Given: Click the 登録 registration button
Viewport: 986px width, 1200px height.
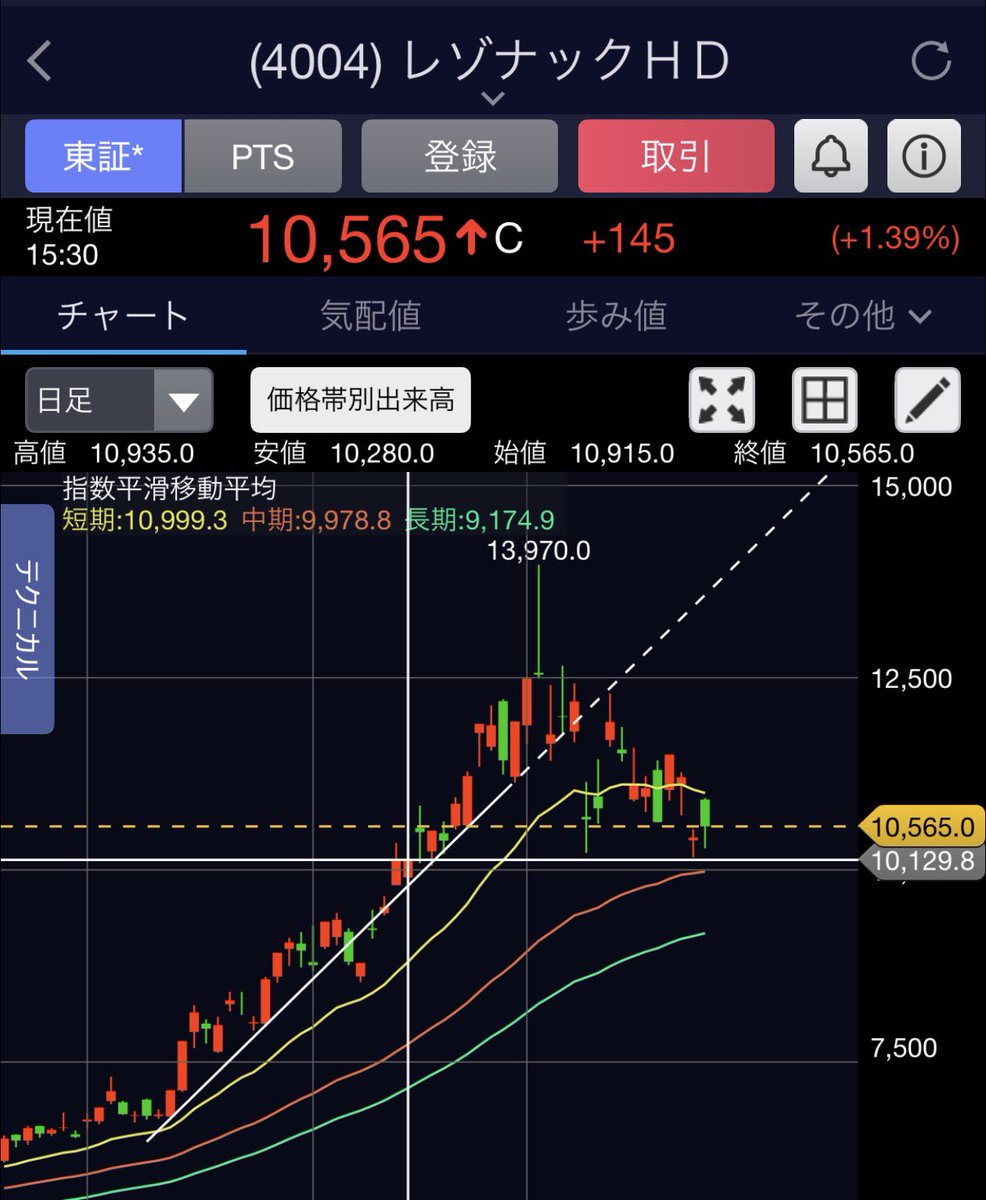Looking at the screenshot, I should click(x=459, y=156).
